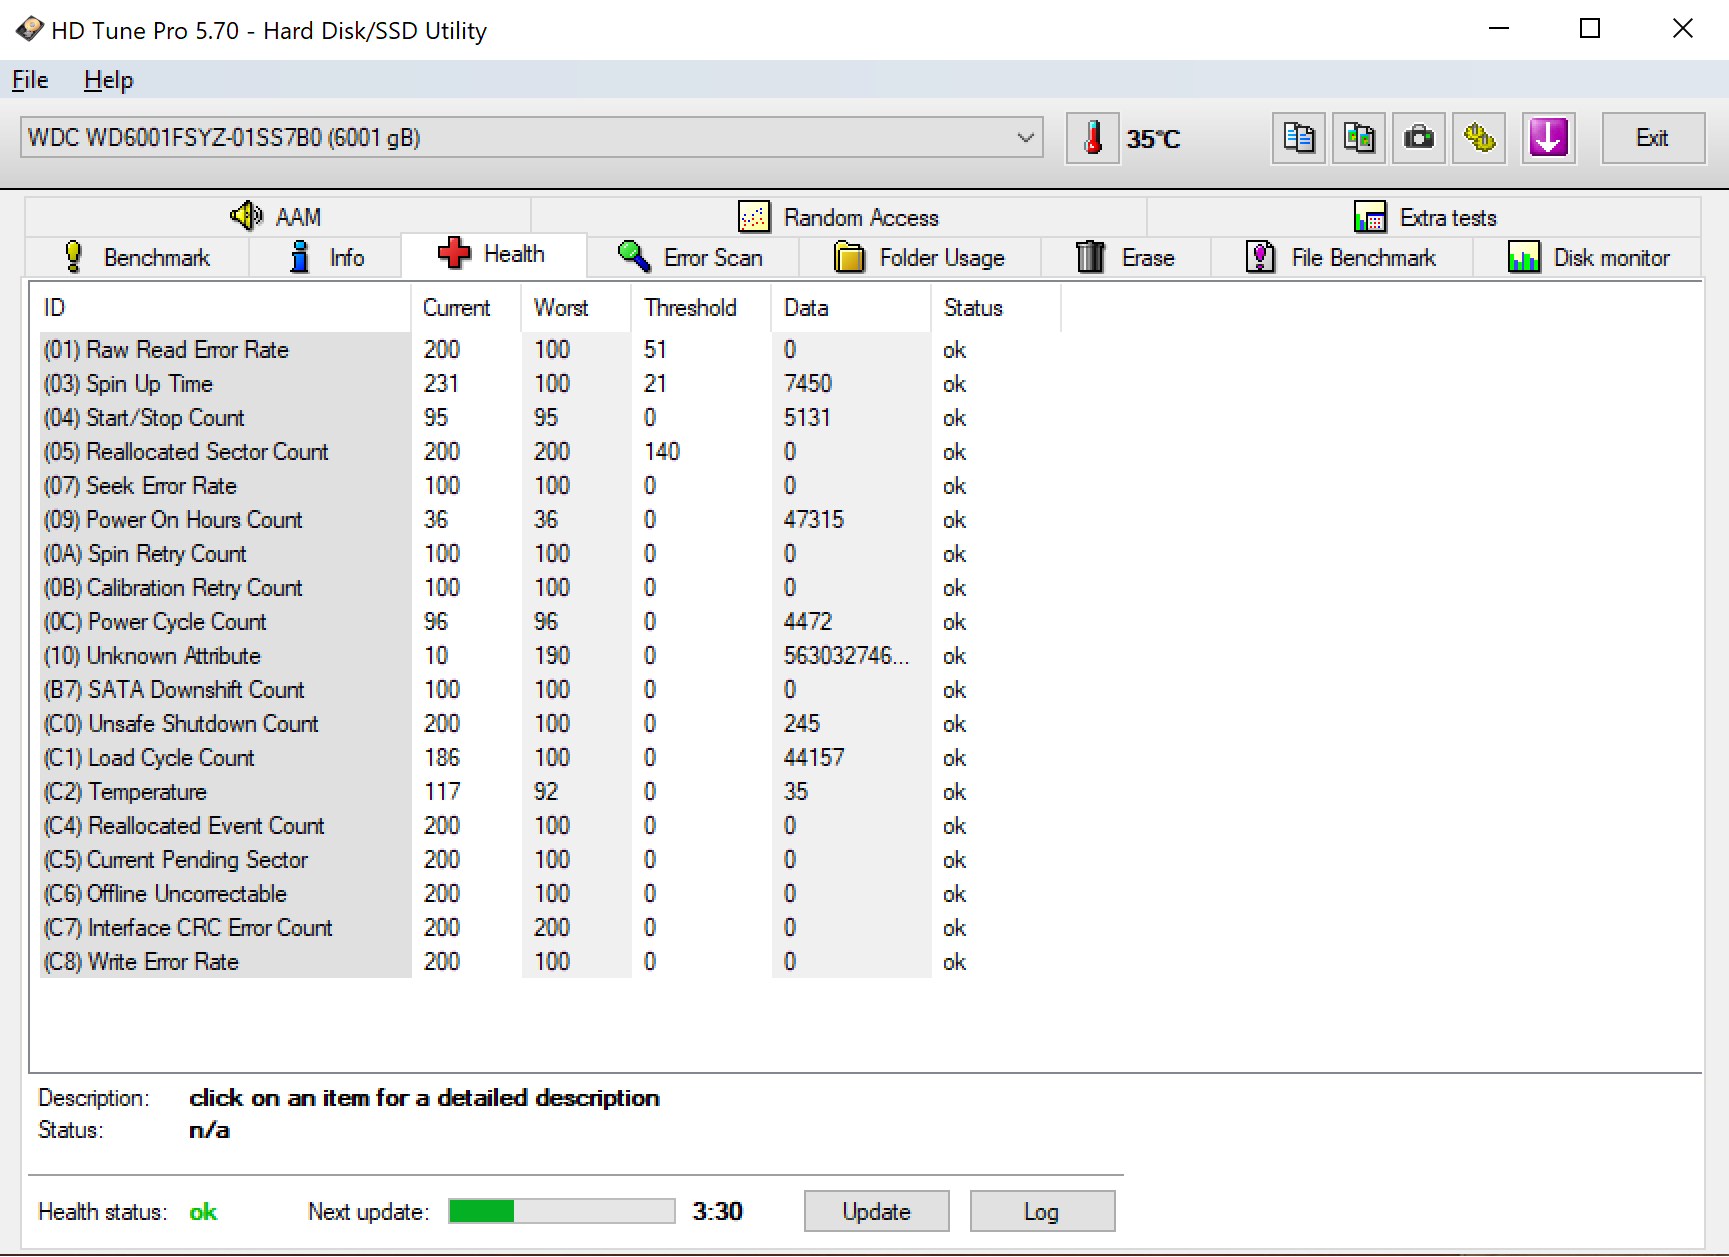The image size is (1729, 1257).
Task: Click the HD Tune Pro title bar icon
Action: [x=29, y=30]
